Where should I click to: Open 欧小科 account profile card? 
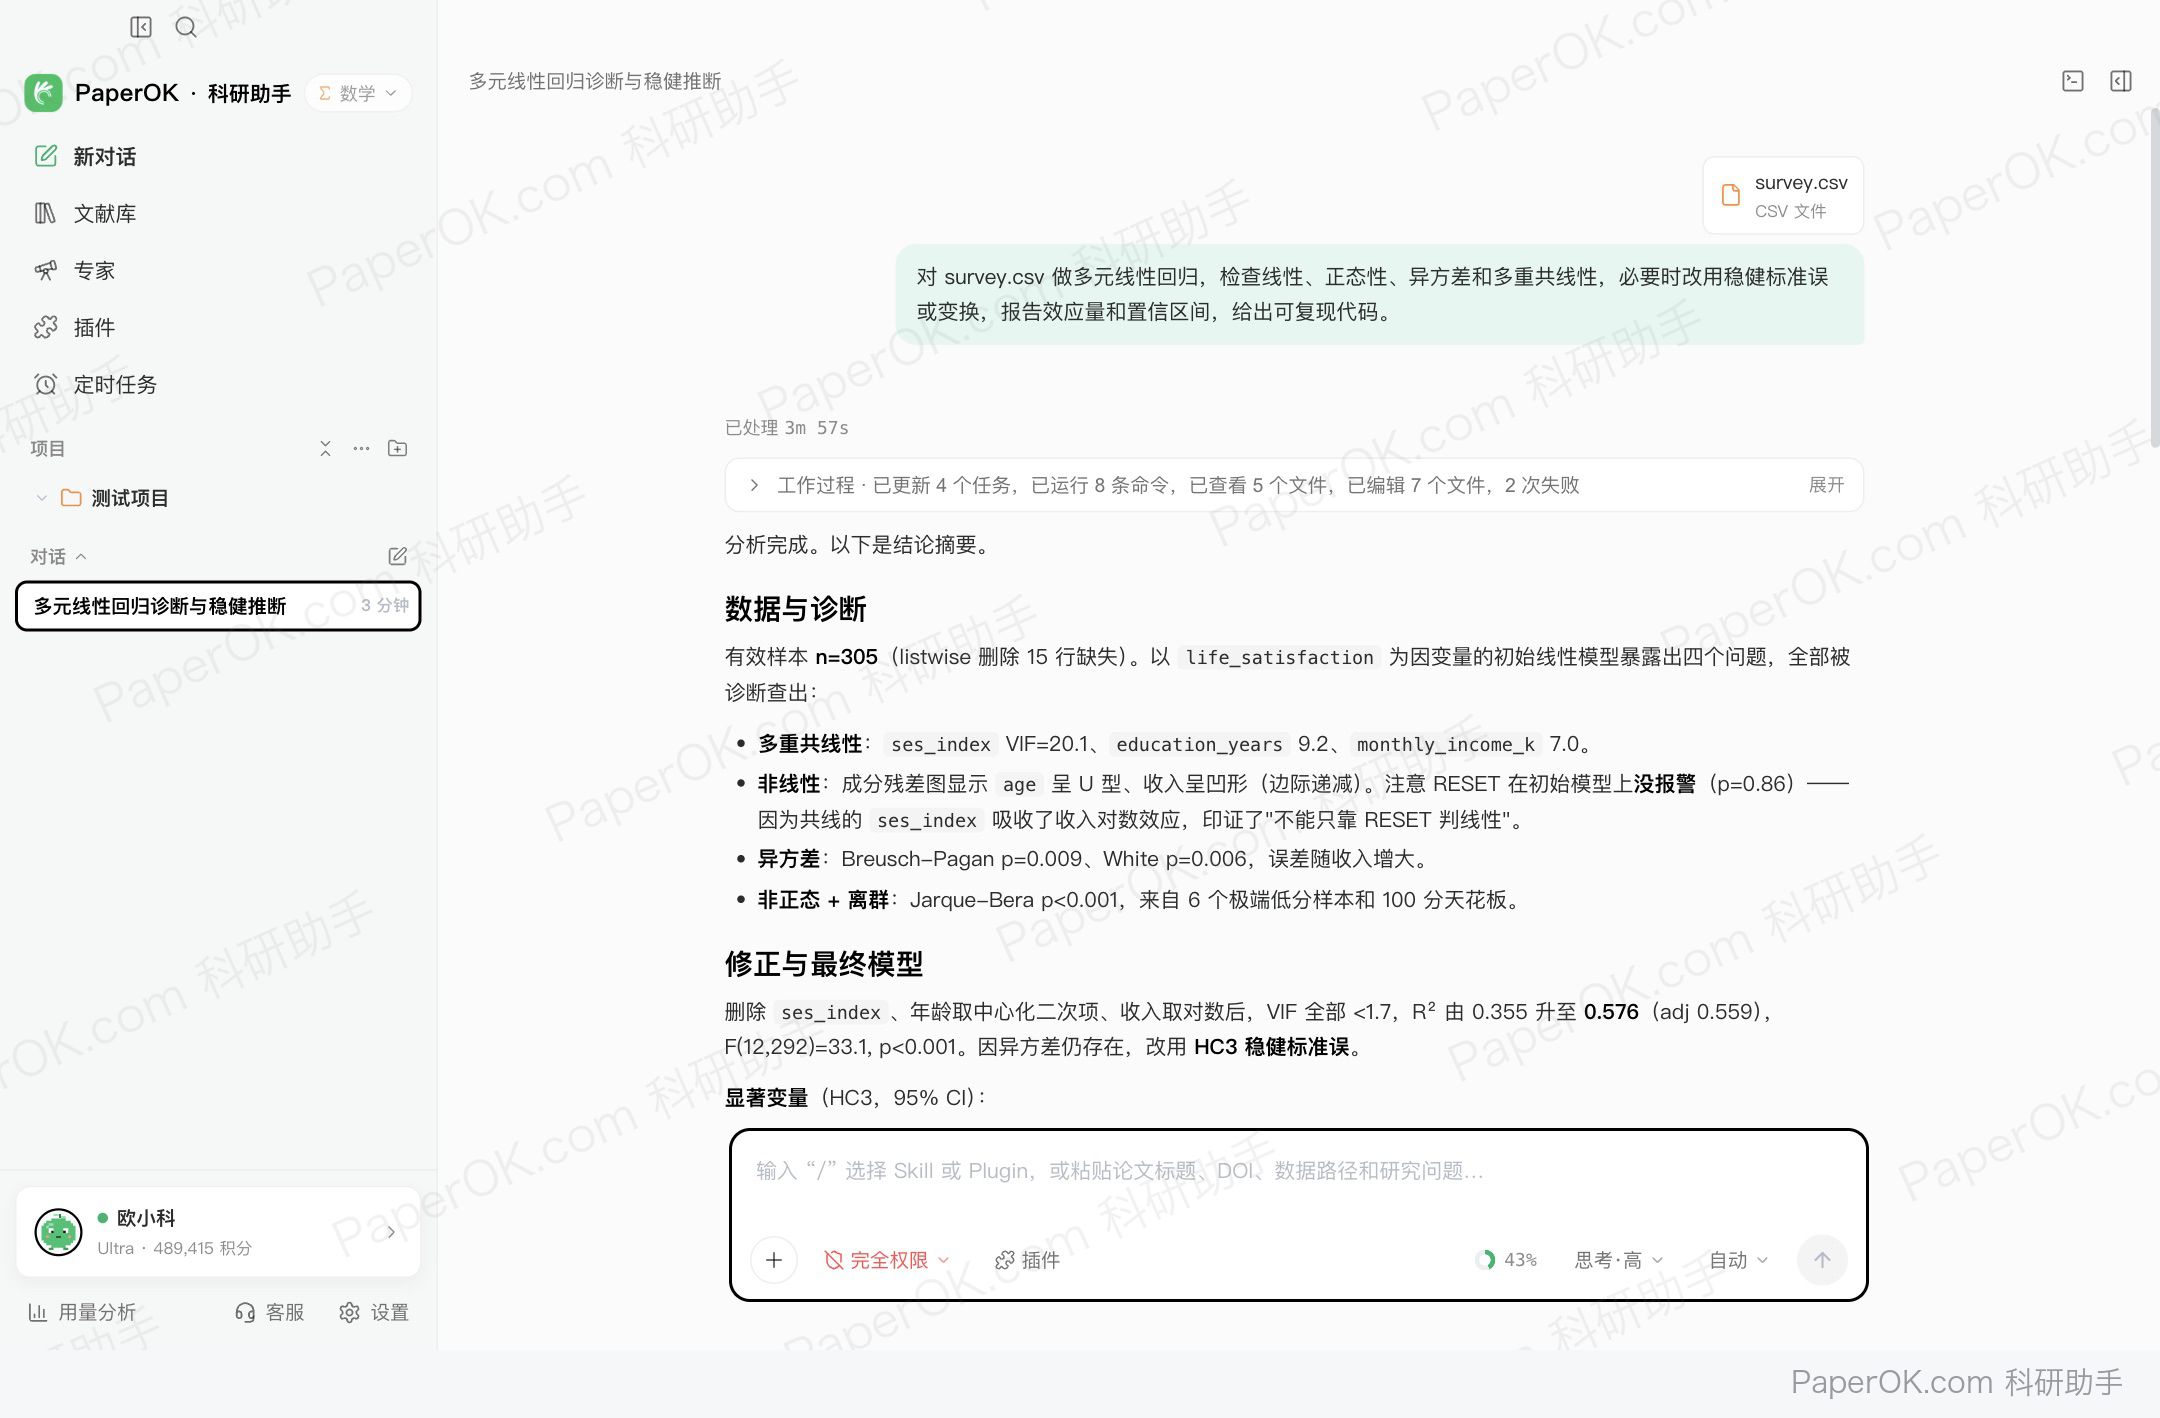click(x=218, y=1232)
